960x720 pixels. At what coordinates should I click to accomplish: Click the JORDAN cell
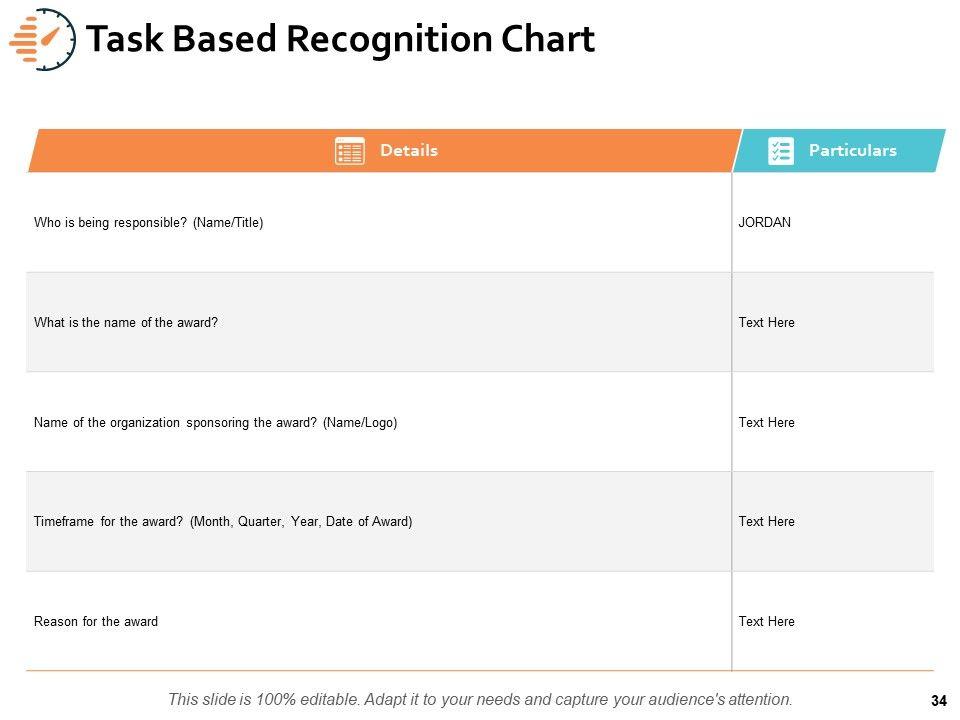click(x=765, y=223)
